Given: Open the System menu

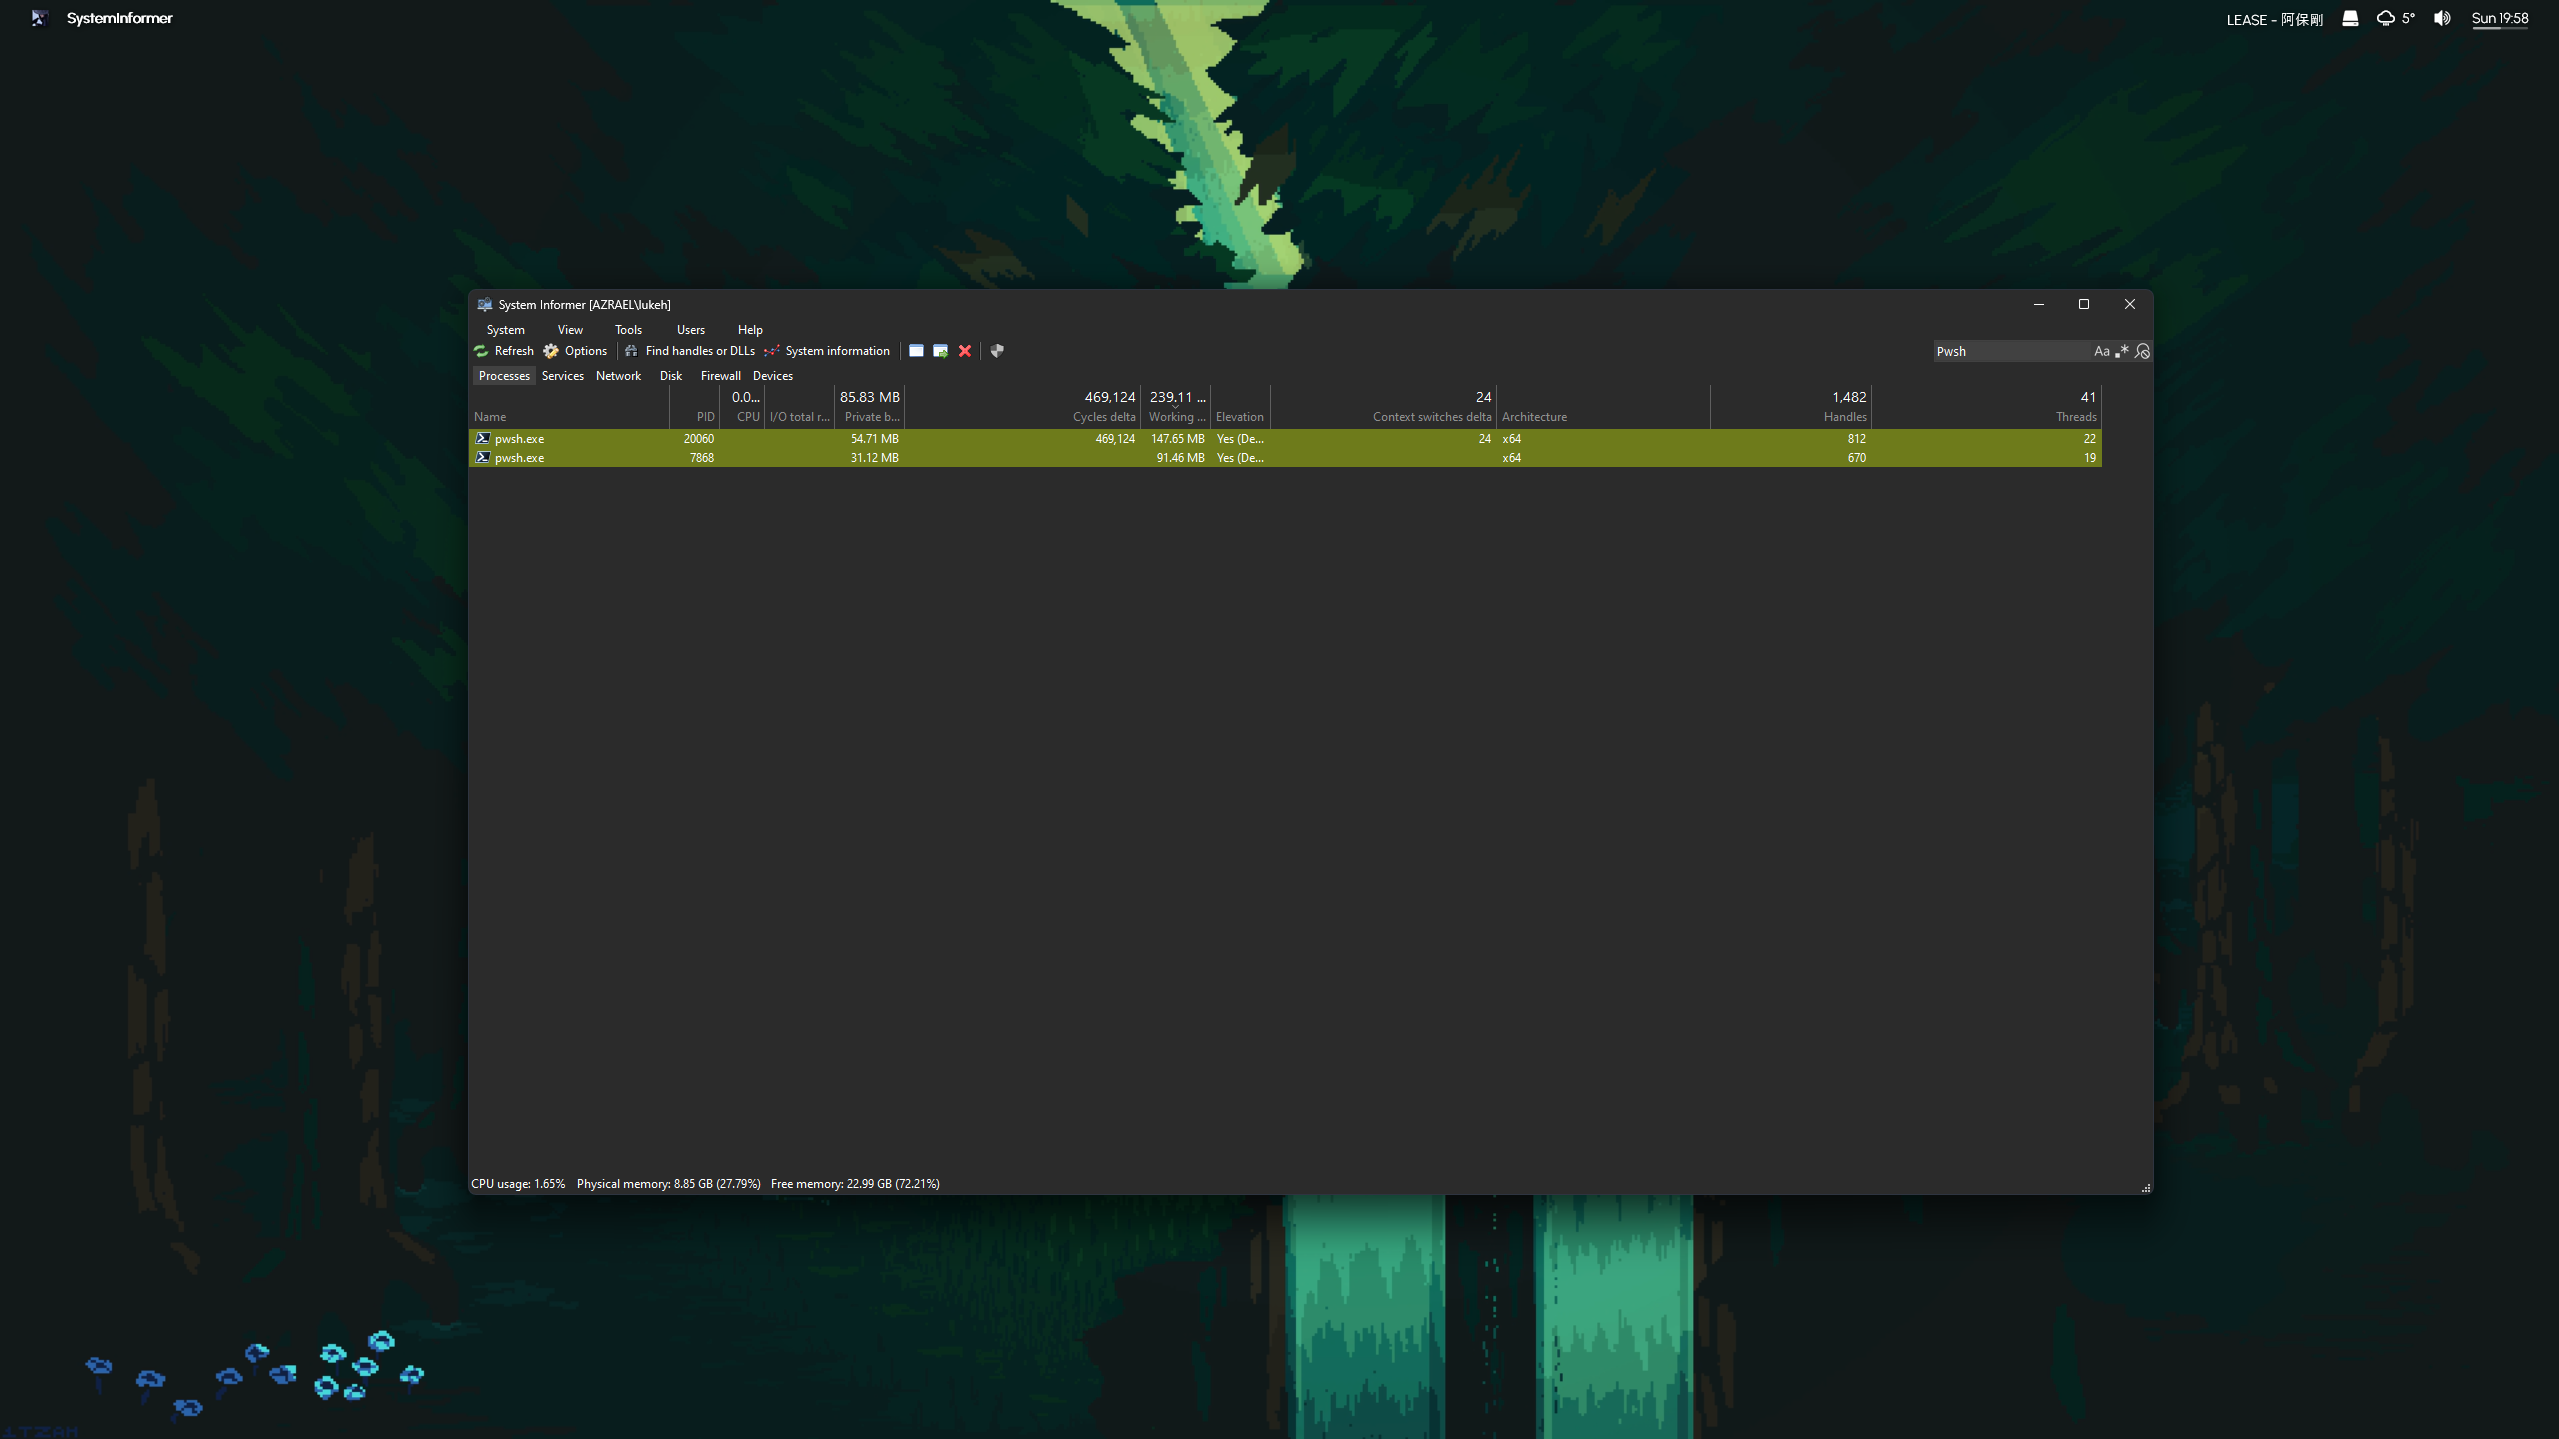Looking at the screenshot, I should click(505, 330).
